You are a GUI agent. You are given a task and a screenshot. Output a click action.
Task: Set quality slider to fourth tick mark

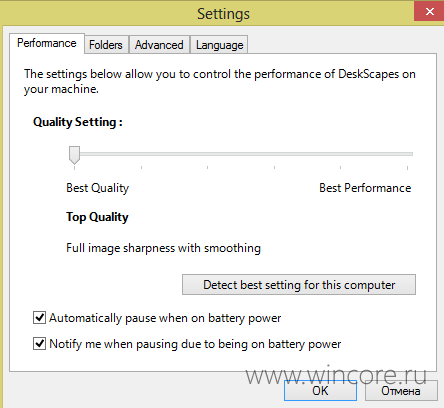click(274, 154)
